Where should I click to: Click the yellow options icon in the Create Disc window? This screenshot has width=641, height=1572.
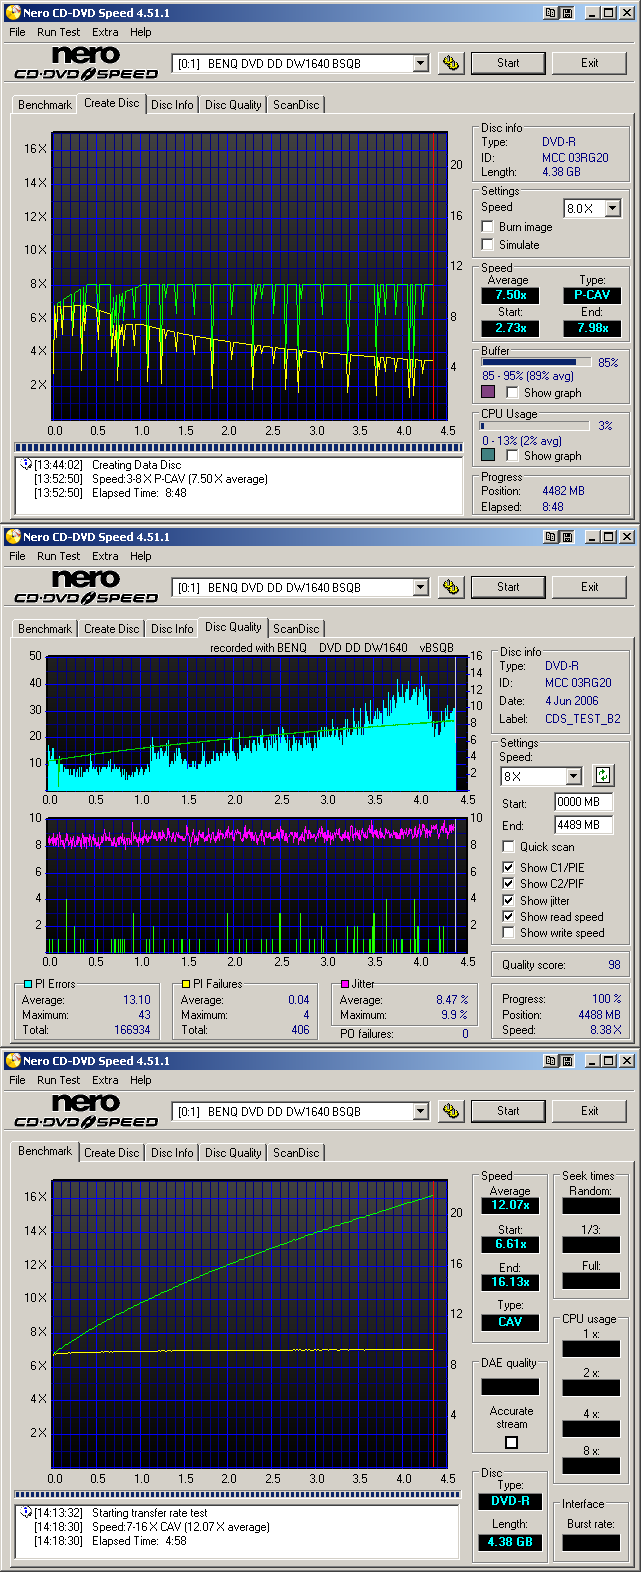pyautogui.click(x=451, y=63)
